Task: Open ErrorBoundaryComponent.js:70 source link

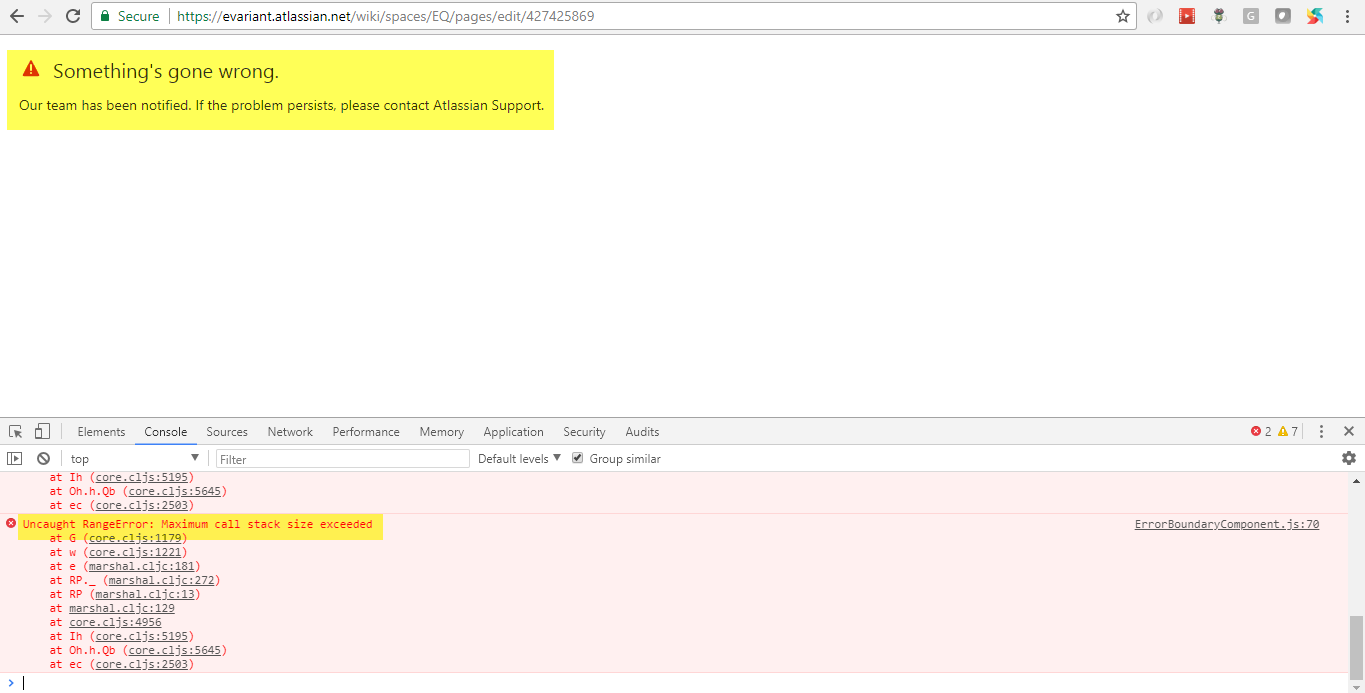Action: (1227, 524)
